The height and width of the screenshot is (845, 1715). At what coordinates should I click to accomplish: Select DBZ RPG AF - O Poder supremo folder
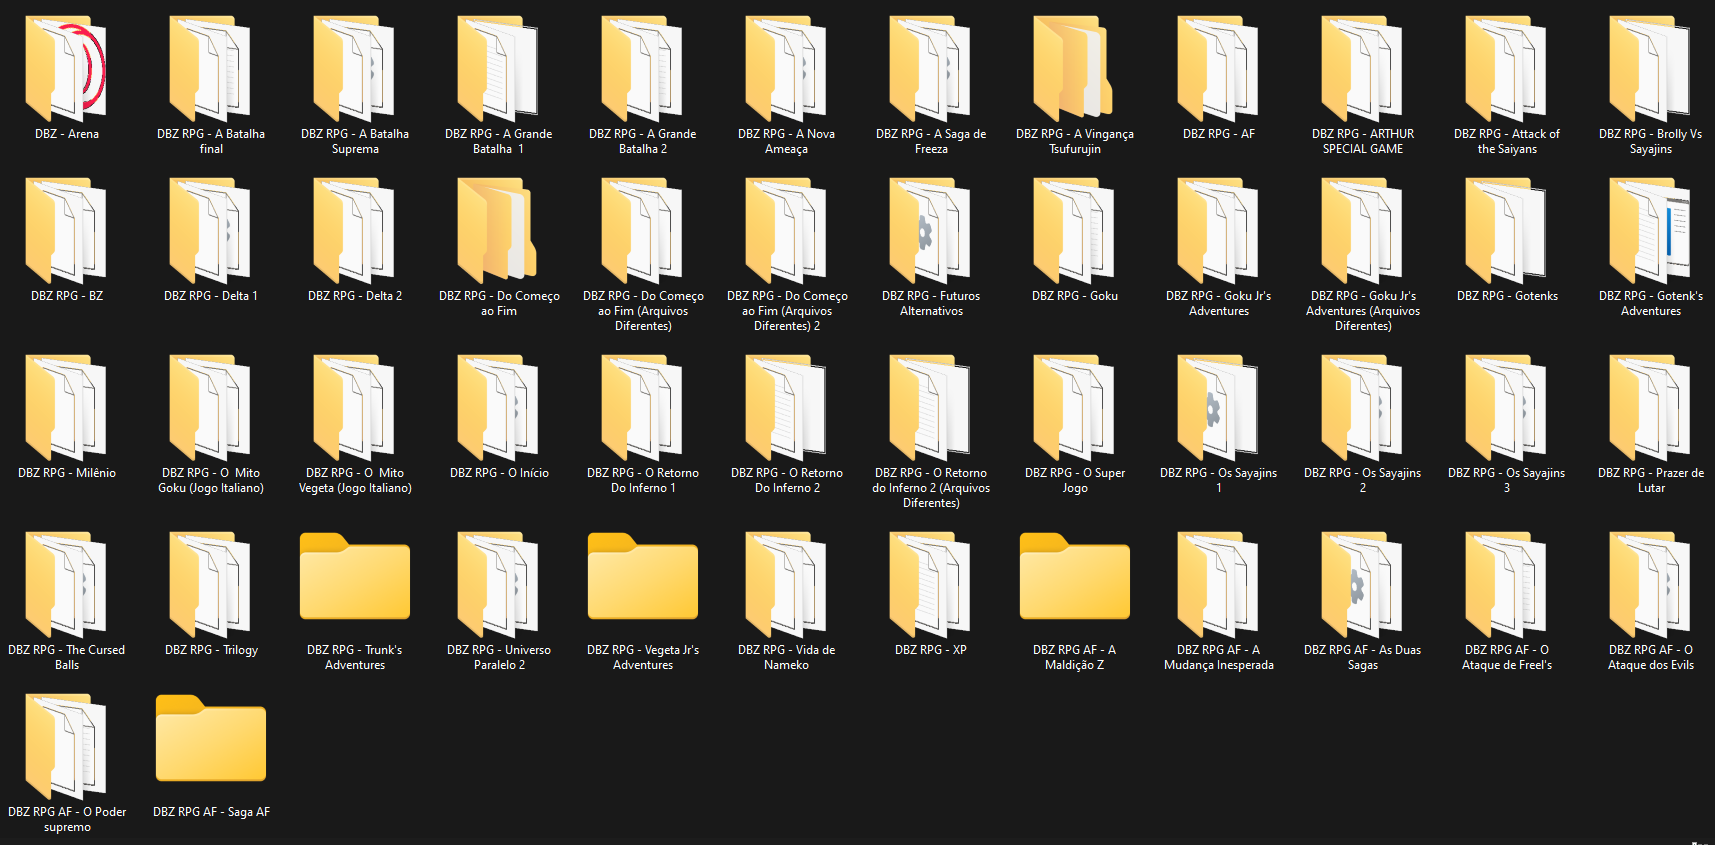(x=66, y=747)
